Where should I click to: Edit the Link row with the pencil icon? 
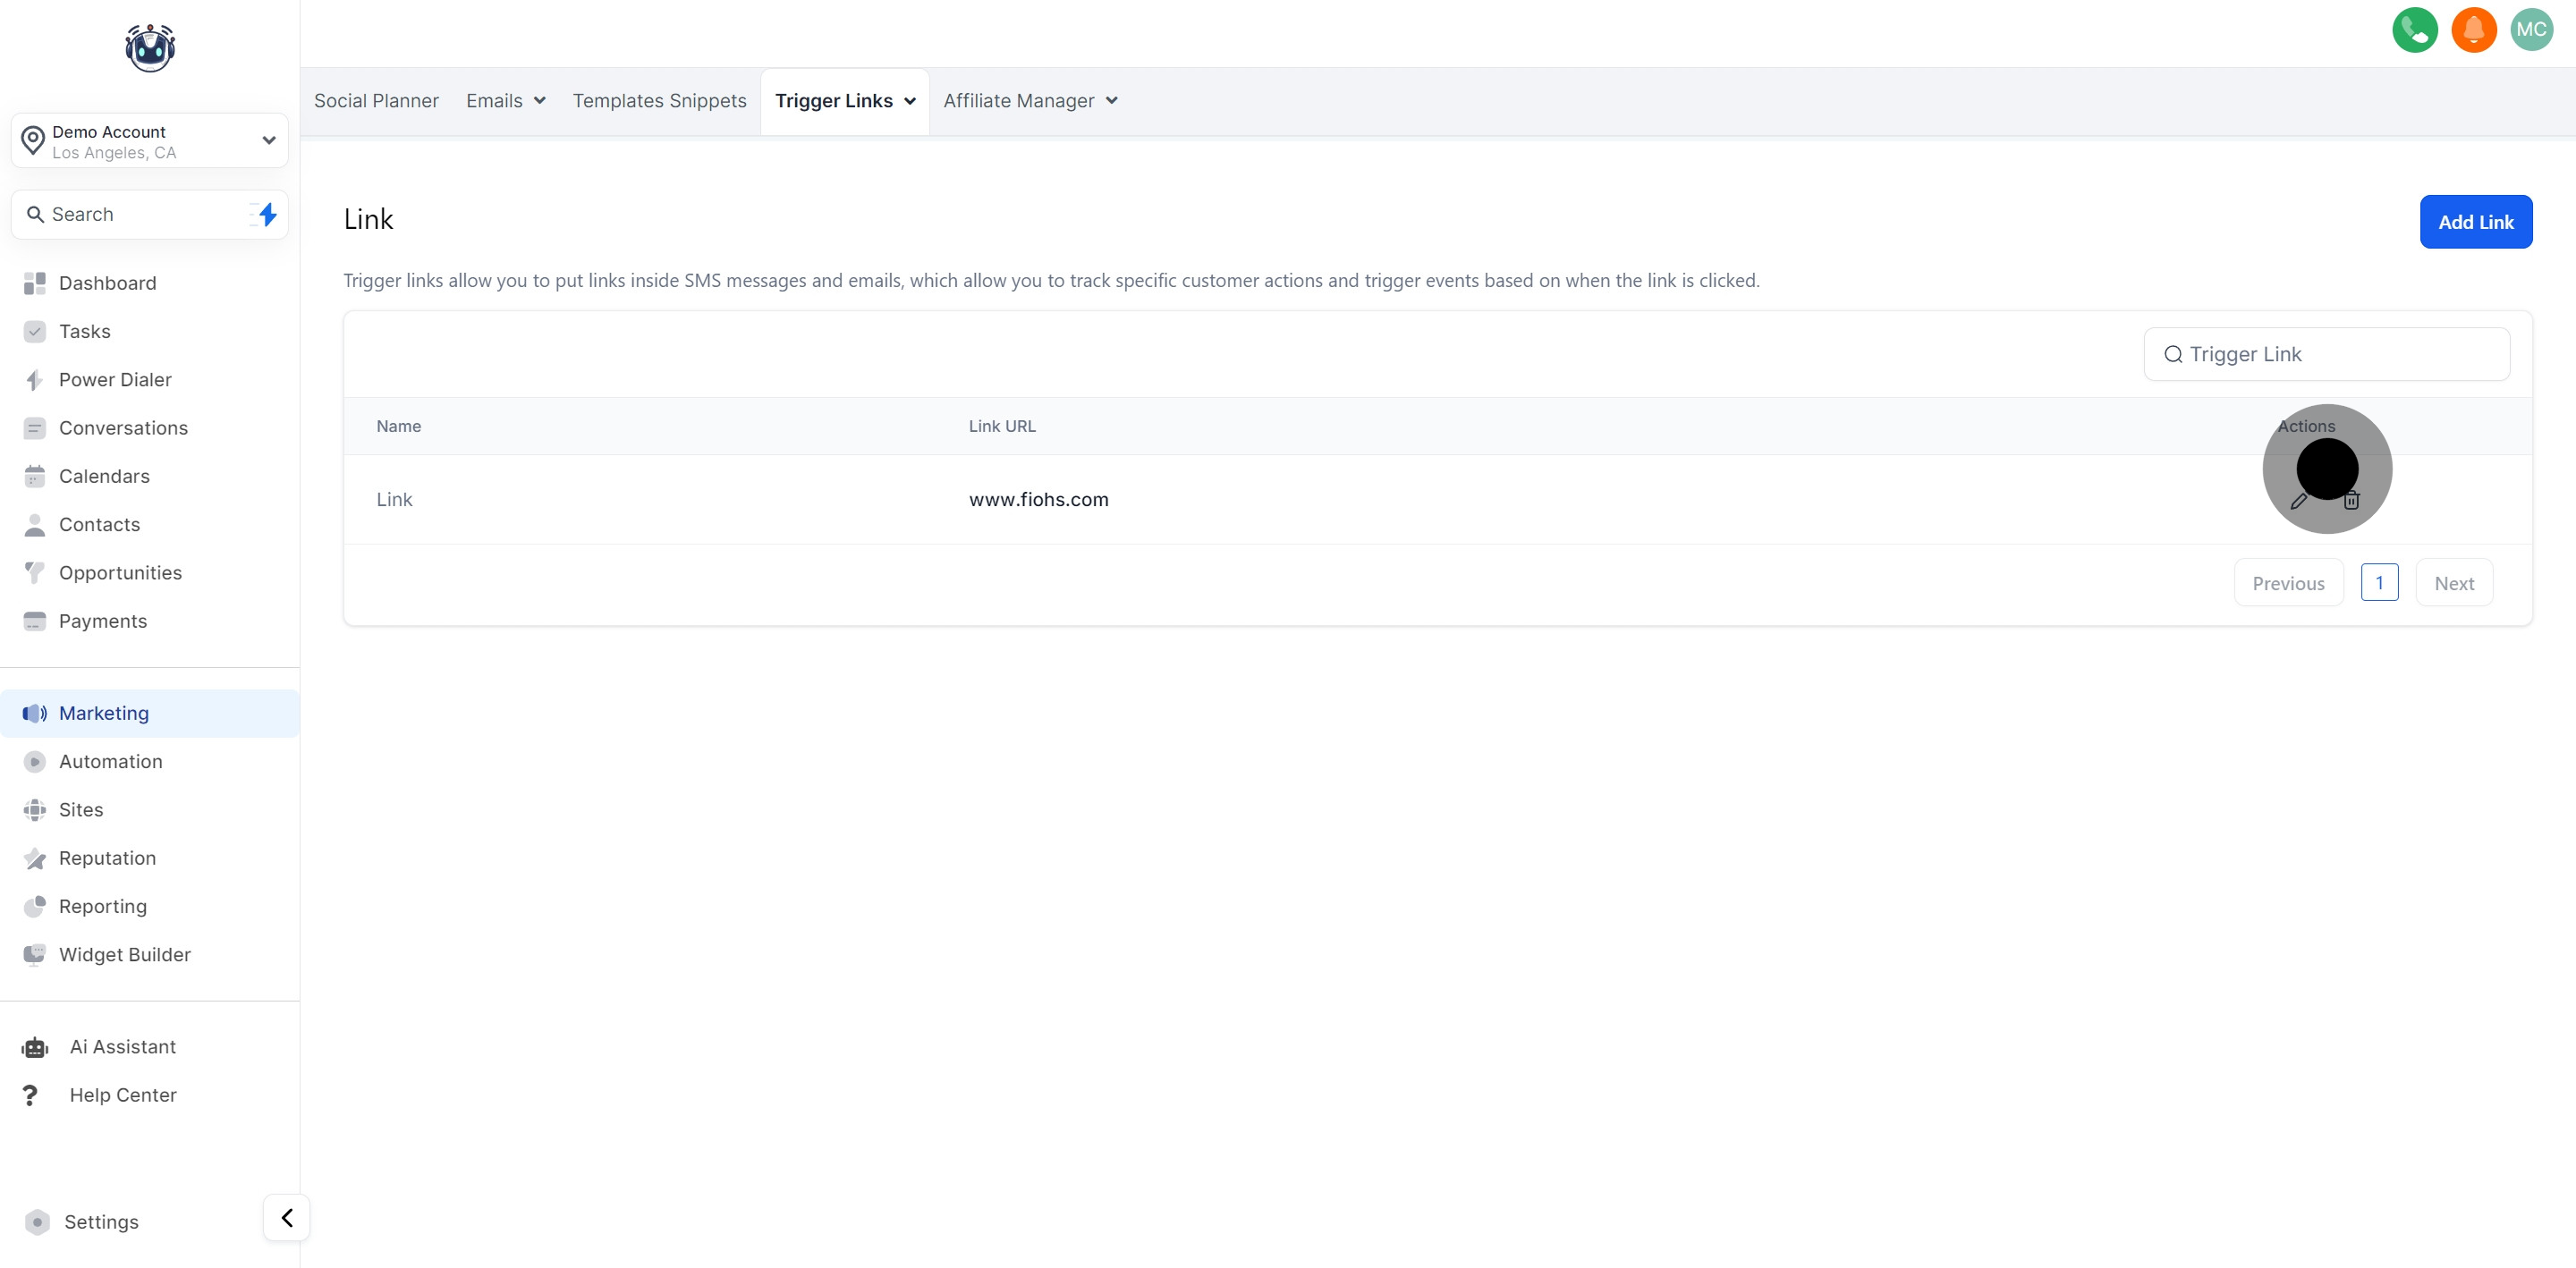pos(2298,501)
